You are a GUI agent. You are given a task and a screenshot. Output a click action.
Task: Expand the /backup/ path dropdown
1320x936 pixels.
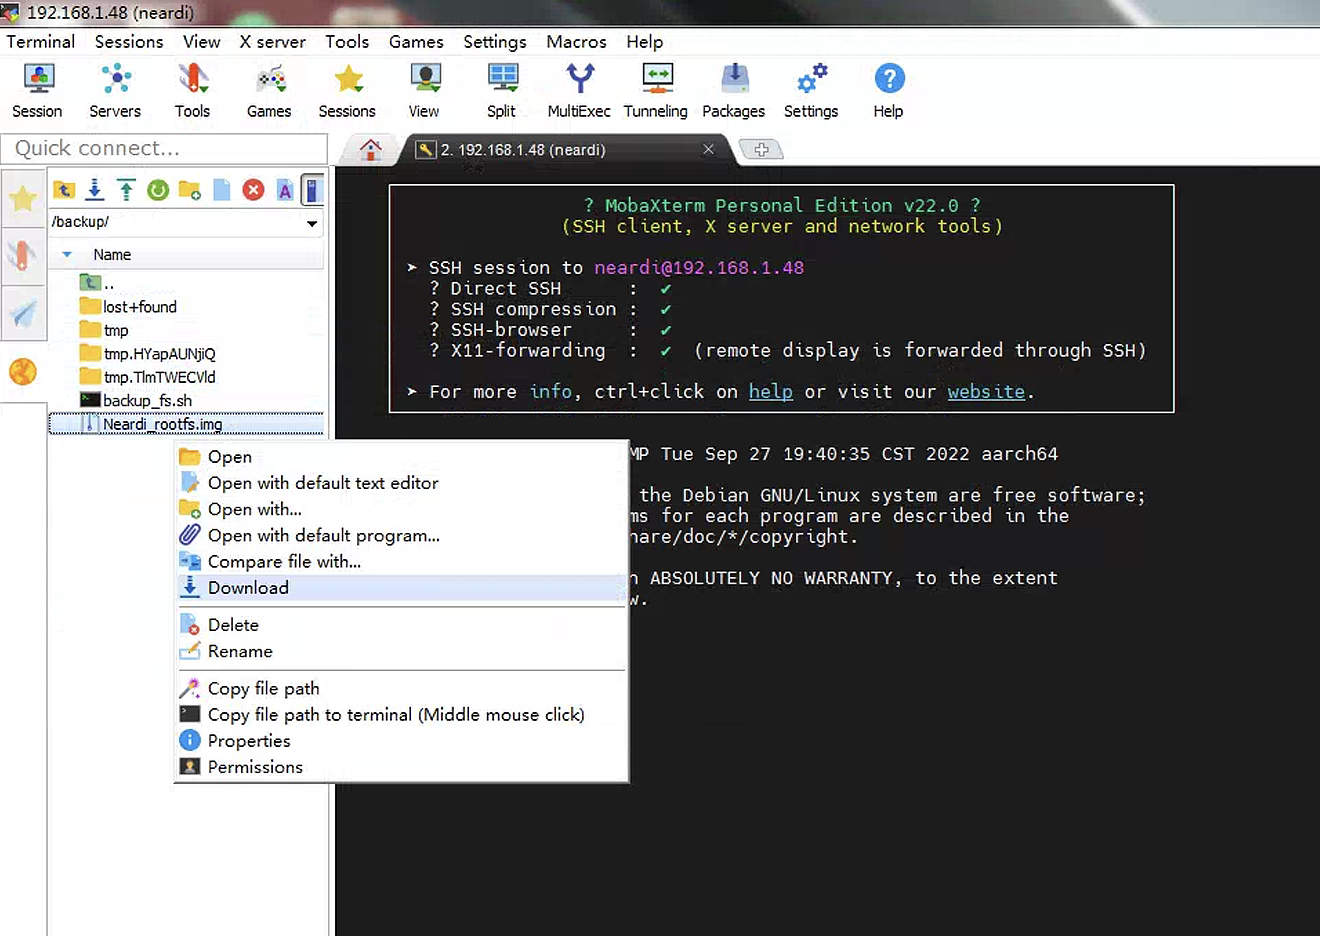pyautogui.click(x=312, y=222)
